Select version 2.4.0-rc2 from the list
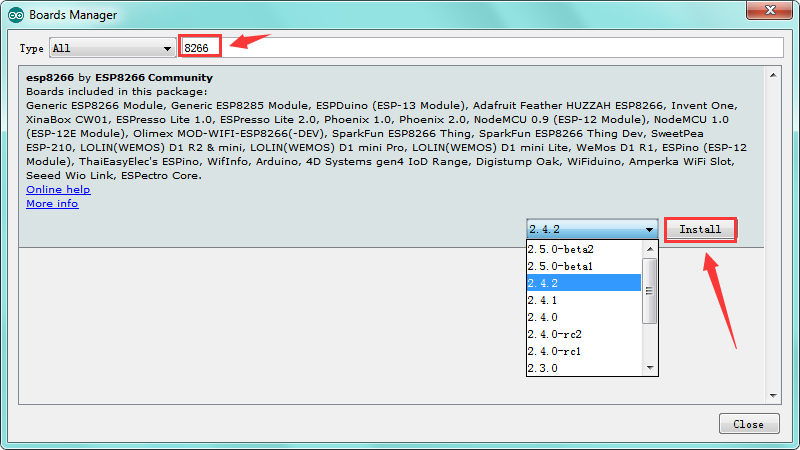Viewport: 800px width, 450px height. [x=584, y=334]
